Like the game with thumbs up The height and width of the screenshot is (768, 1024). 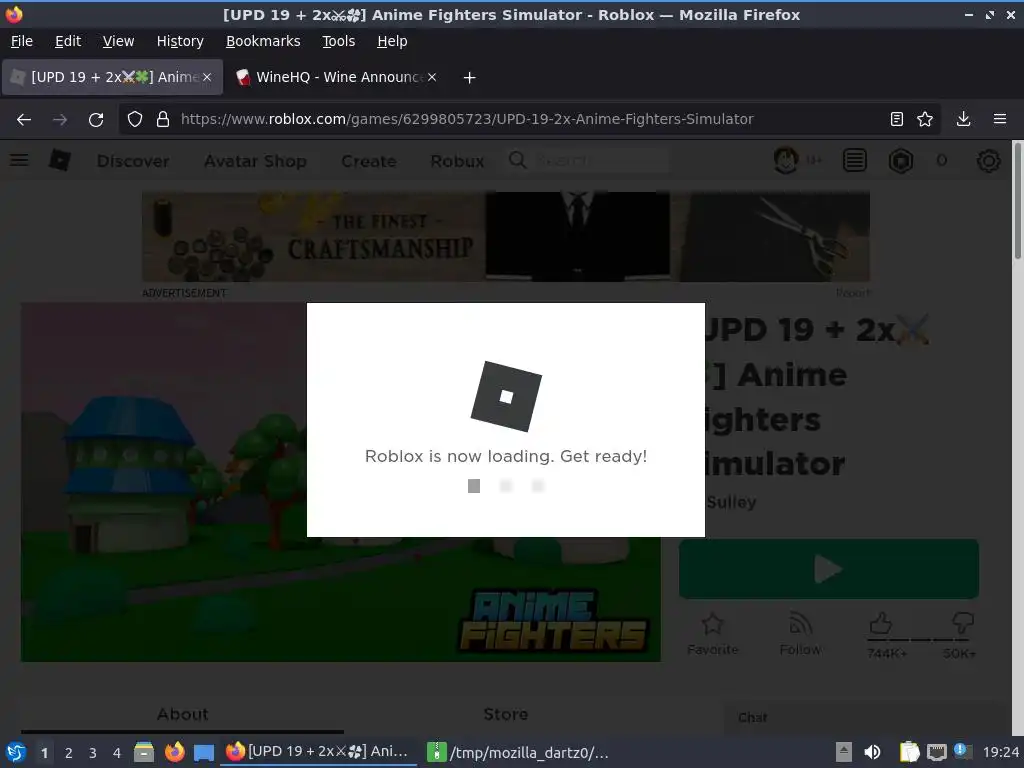[x=880, y=623]
